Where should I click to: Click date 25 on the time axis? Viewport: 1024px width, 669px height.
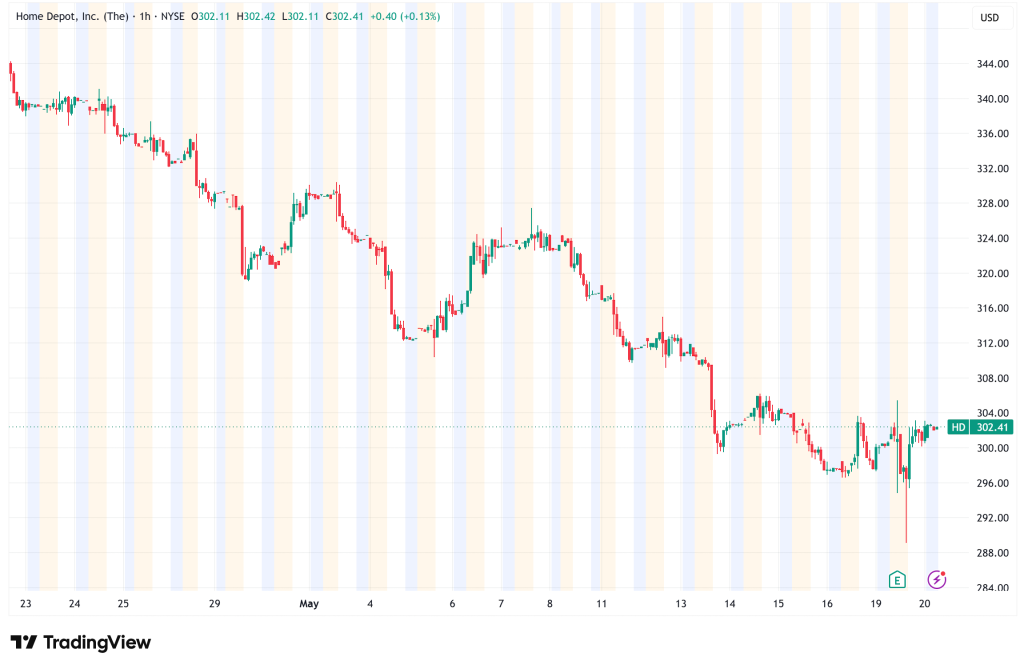pos(123,604)
